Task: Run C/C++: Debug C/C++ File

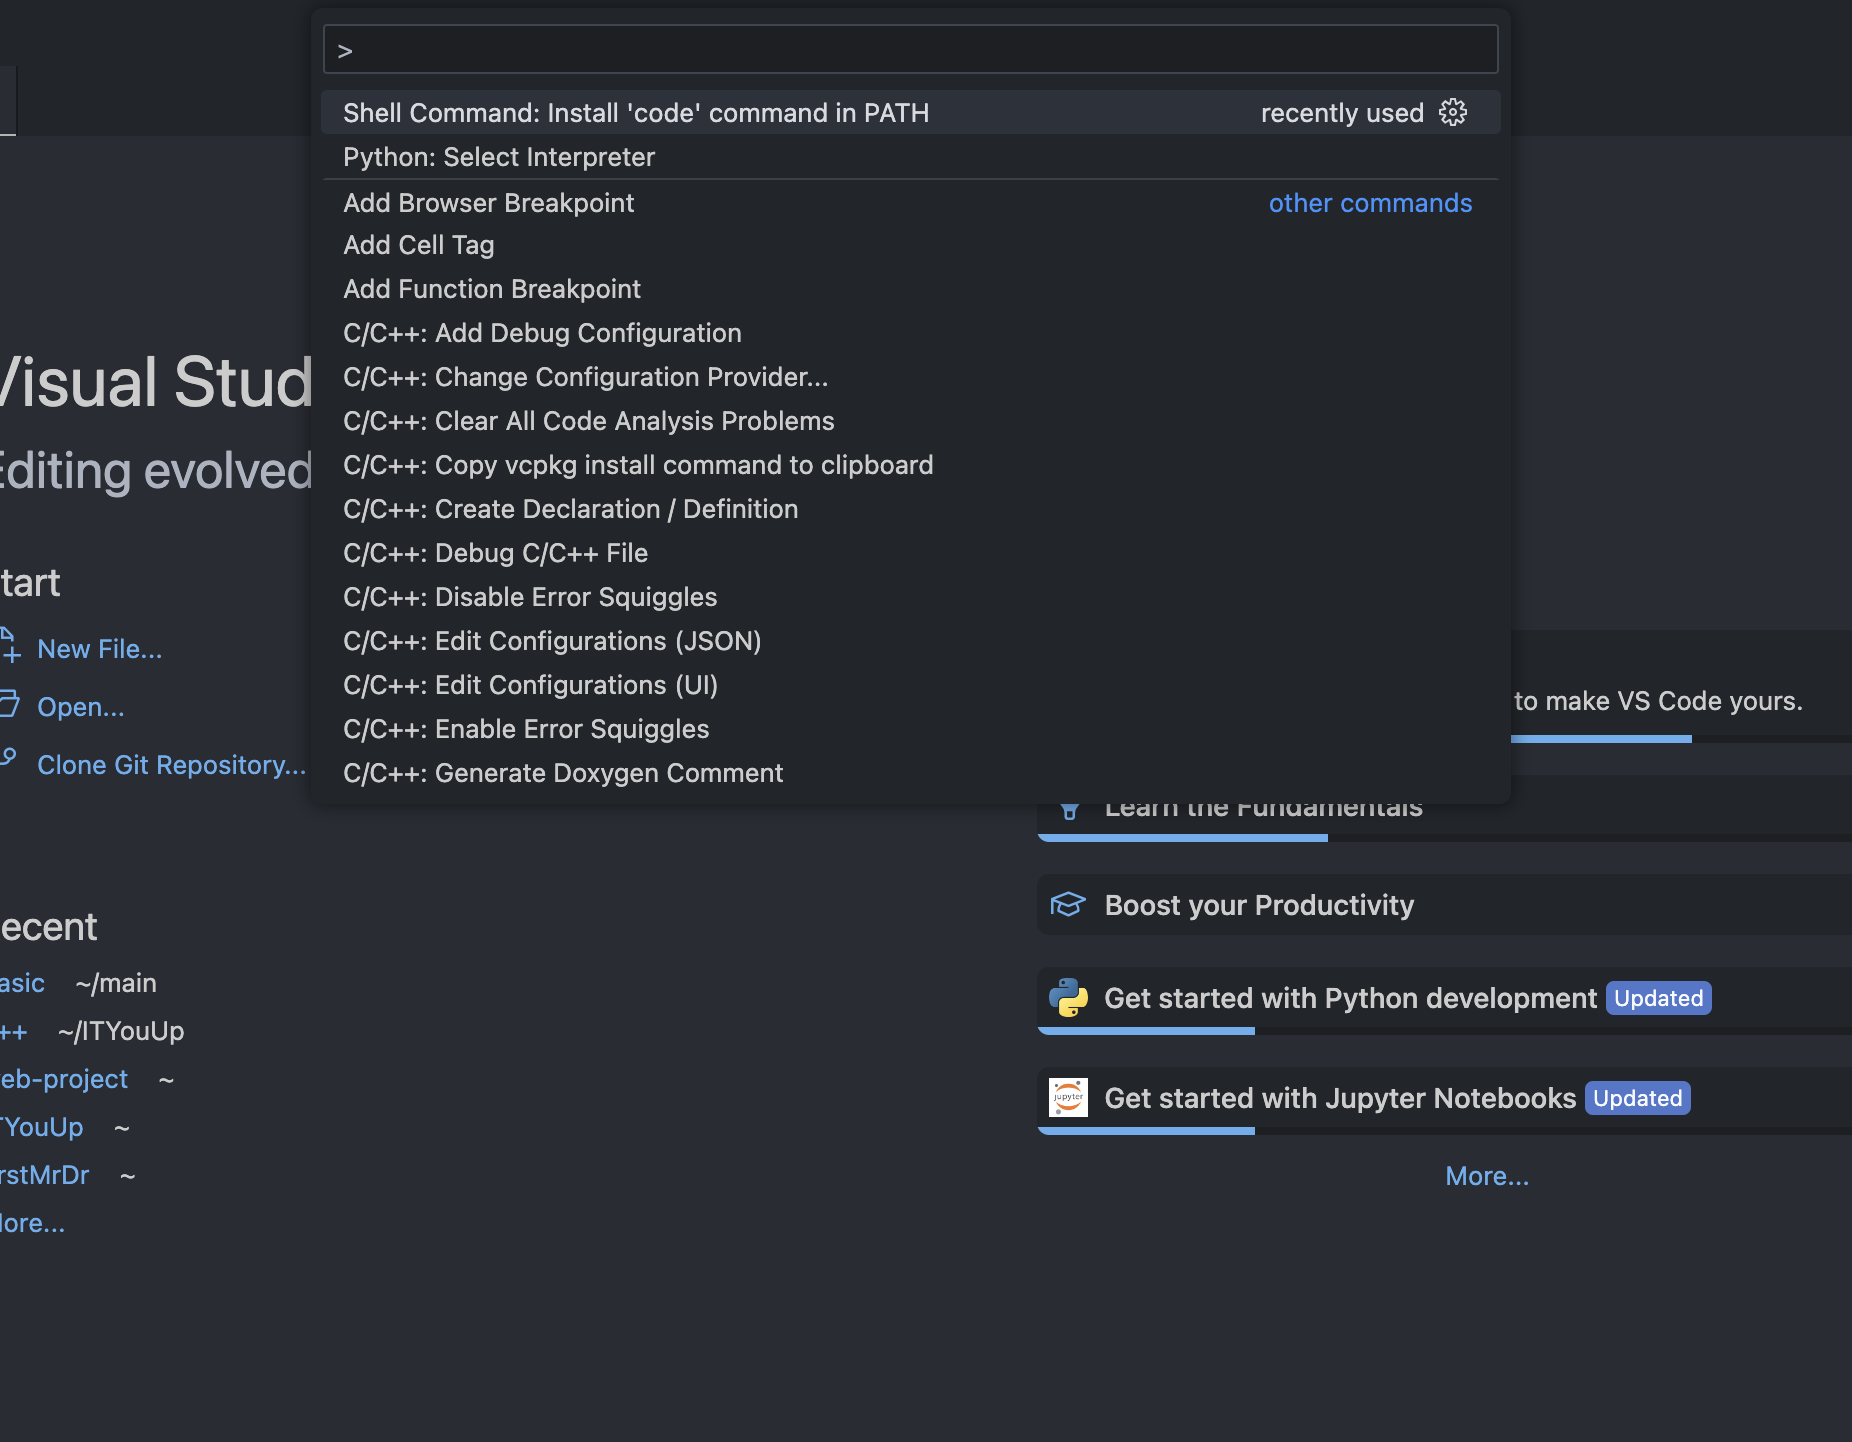Action: coord(910,553)
